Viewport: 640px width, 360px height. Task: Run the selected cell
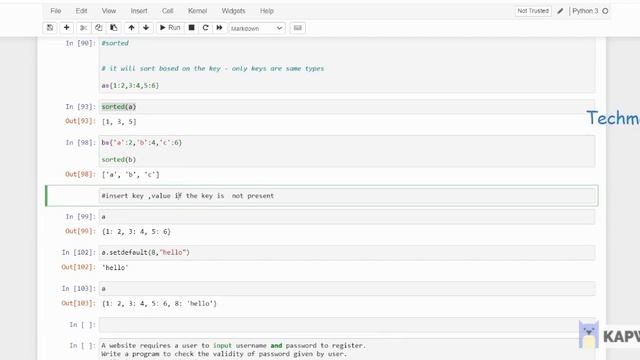(x=170, y=28)
